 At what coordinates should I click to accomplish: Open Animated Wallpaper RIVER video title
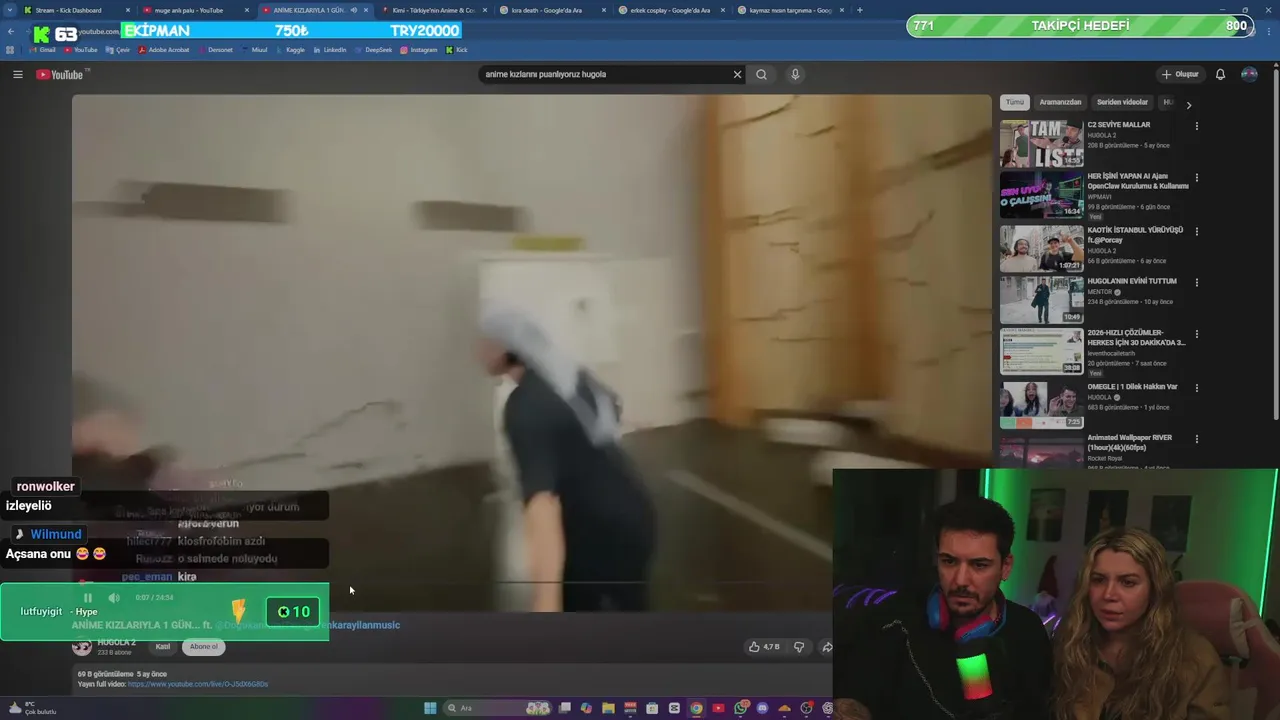pyautogui.click(x=1130, y=443)
